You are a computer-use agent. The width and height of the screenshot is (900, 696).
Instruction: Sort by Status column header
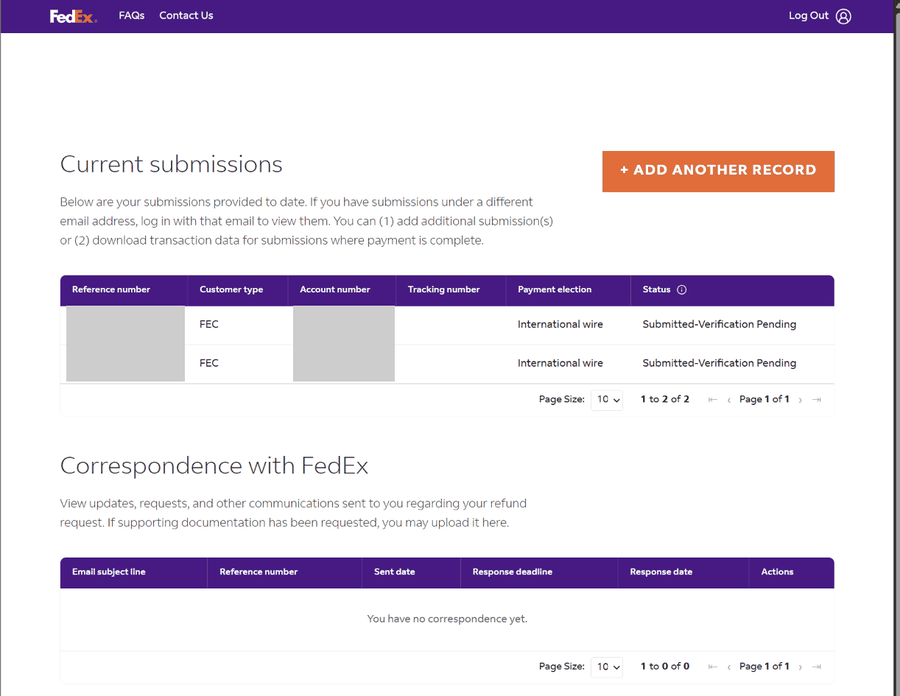click(656, 290)
